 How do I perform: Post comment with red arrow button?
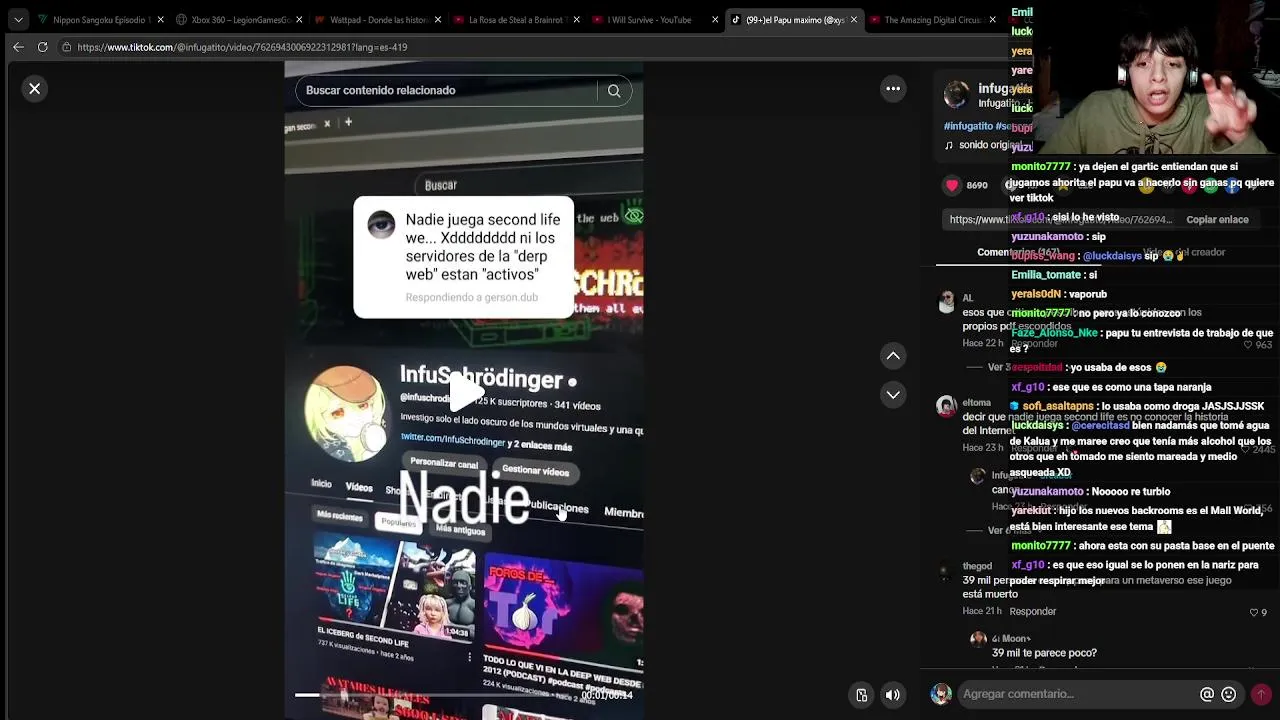(1261, 694)
